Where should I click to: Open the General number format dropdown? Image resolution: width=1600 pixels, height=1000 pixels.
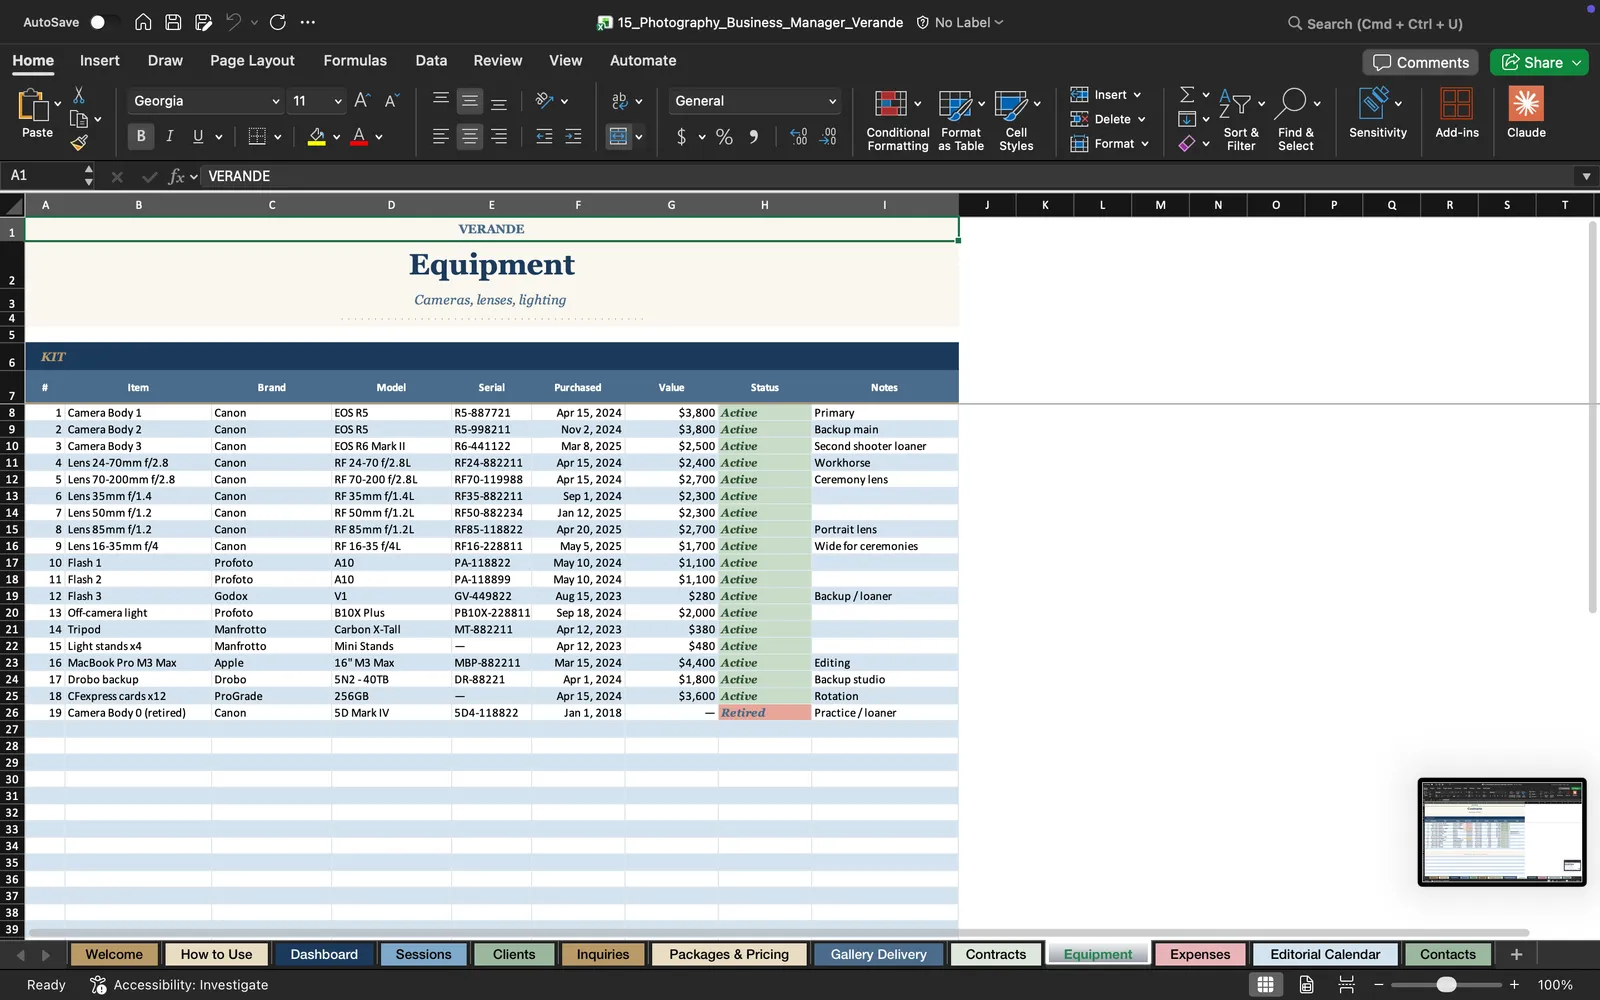(831, 101)
